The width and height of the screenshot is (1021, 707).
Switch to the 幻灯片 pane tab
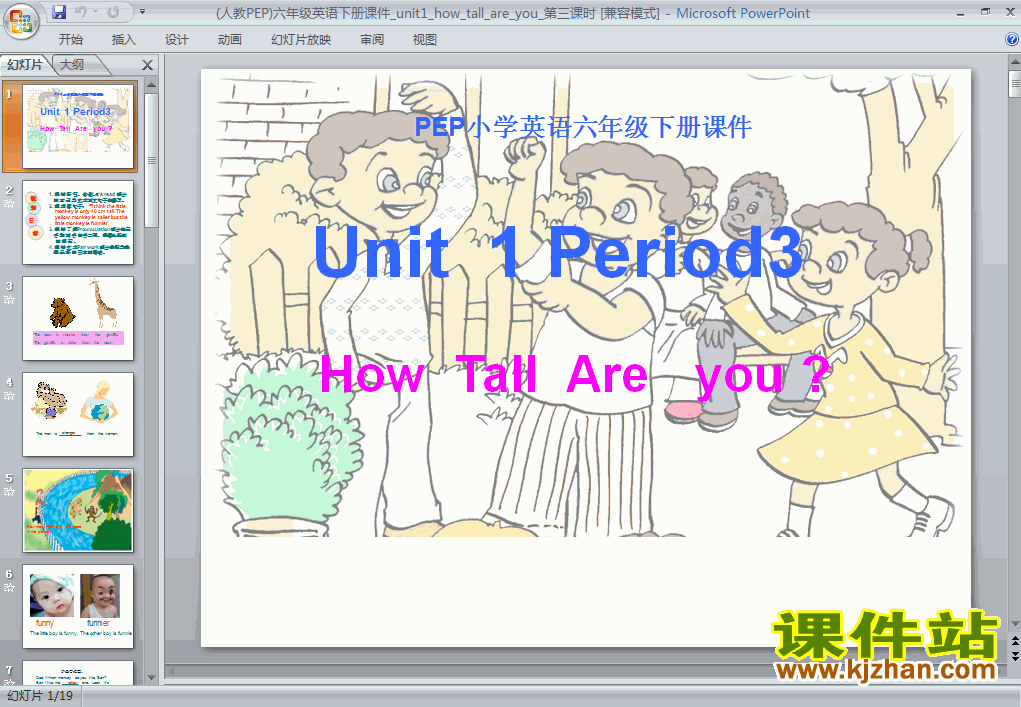coord(26,64)
